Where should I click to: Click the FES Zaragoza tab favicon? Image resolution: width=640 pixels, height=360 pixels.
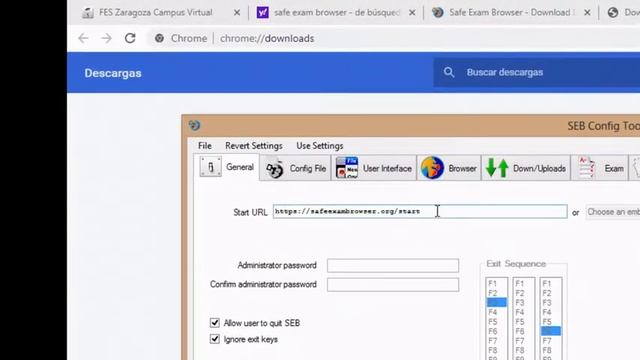[x=88, y=13]
